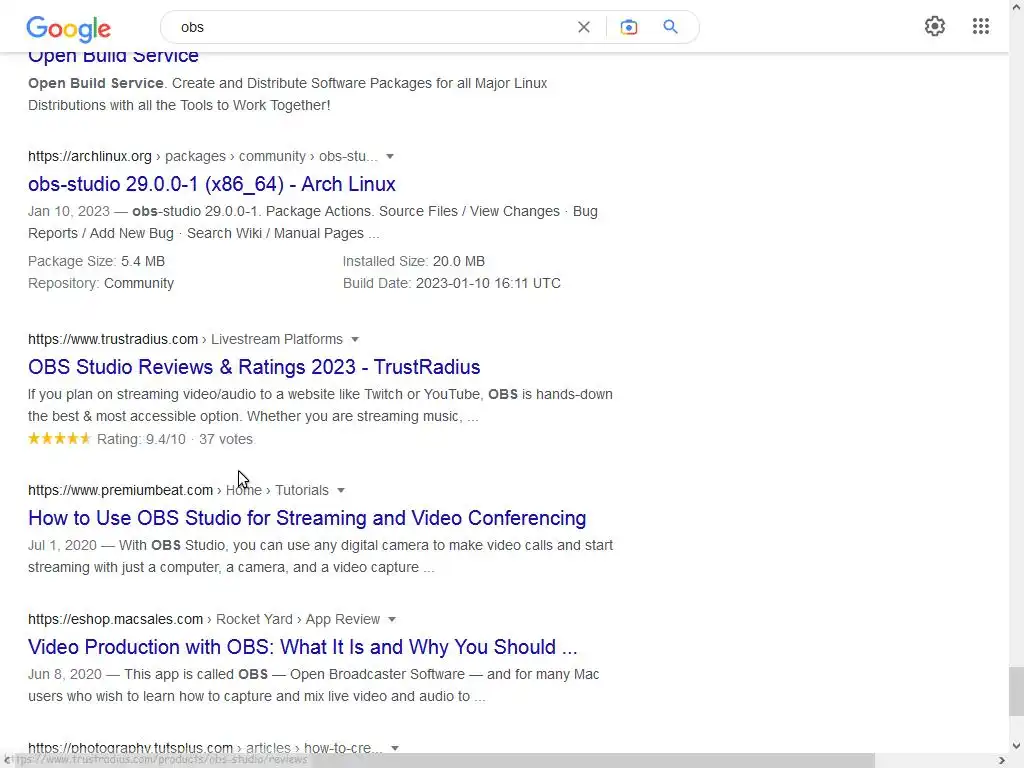Click the horizontal scrollbar right arrow
This screenshot has height=768, width=1024.
pos(1002,760)
